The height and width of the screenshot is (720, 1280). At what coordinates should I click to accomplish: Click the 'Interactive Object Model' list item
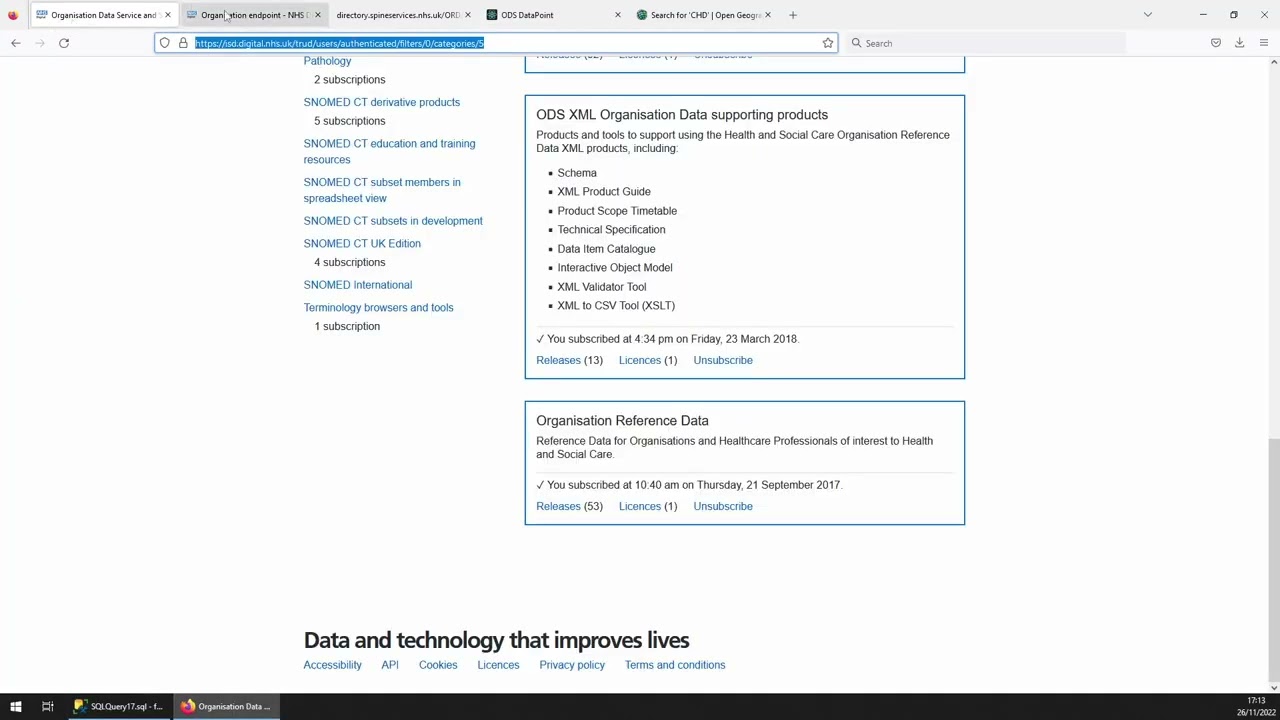(x=615, y=268)
